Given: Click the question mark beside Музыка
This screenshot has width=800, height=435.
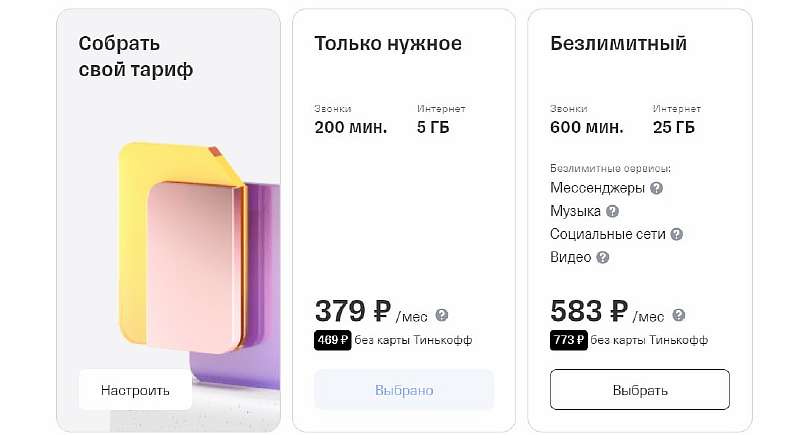Looking at the screenshot, I should tap(613, 211).
